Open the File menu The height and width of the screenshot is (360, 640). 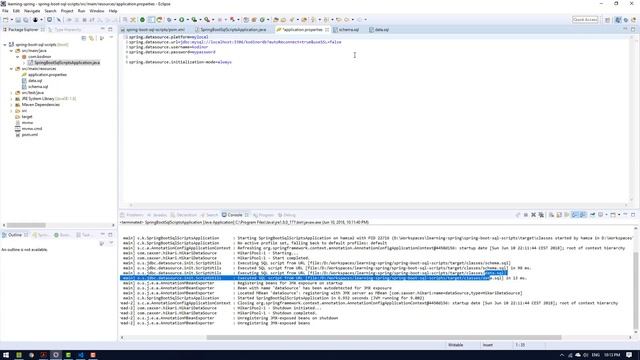pyautogui.click(x=5, y=11)
